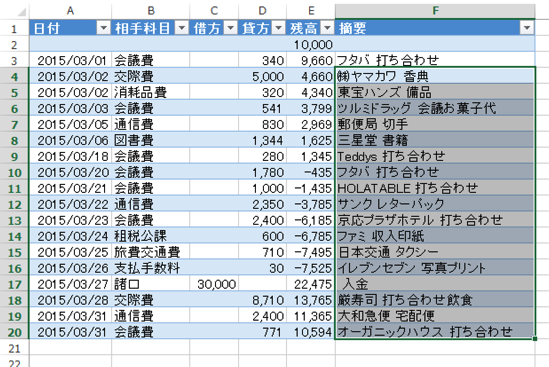Image resolution: width=549 pixels, height=367 pixels.
Task: Click cell 入金 in row 17
Action: click(435, 284)
